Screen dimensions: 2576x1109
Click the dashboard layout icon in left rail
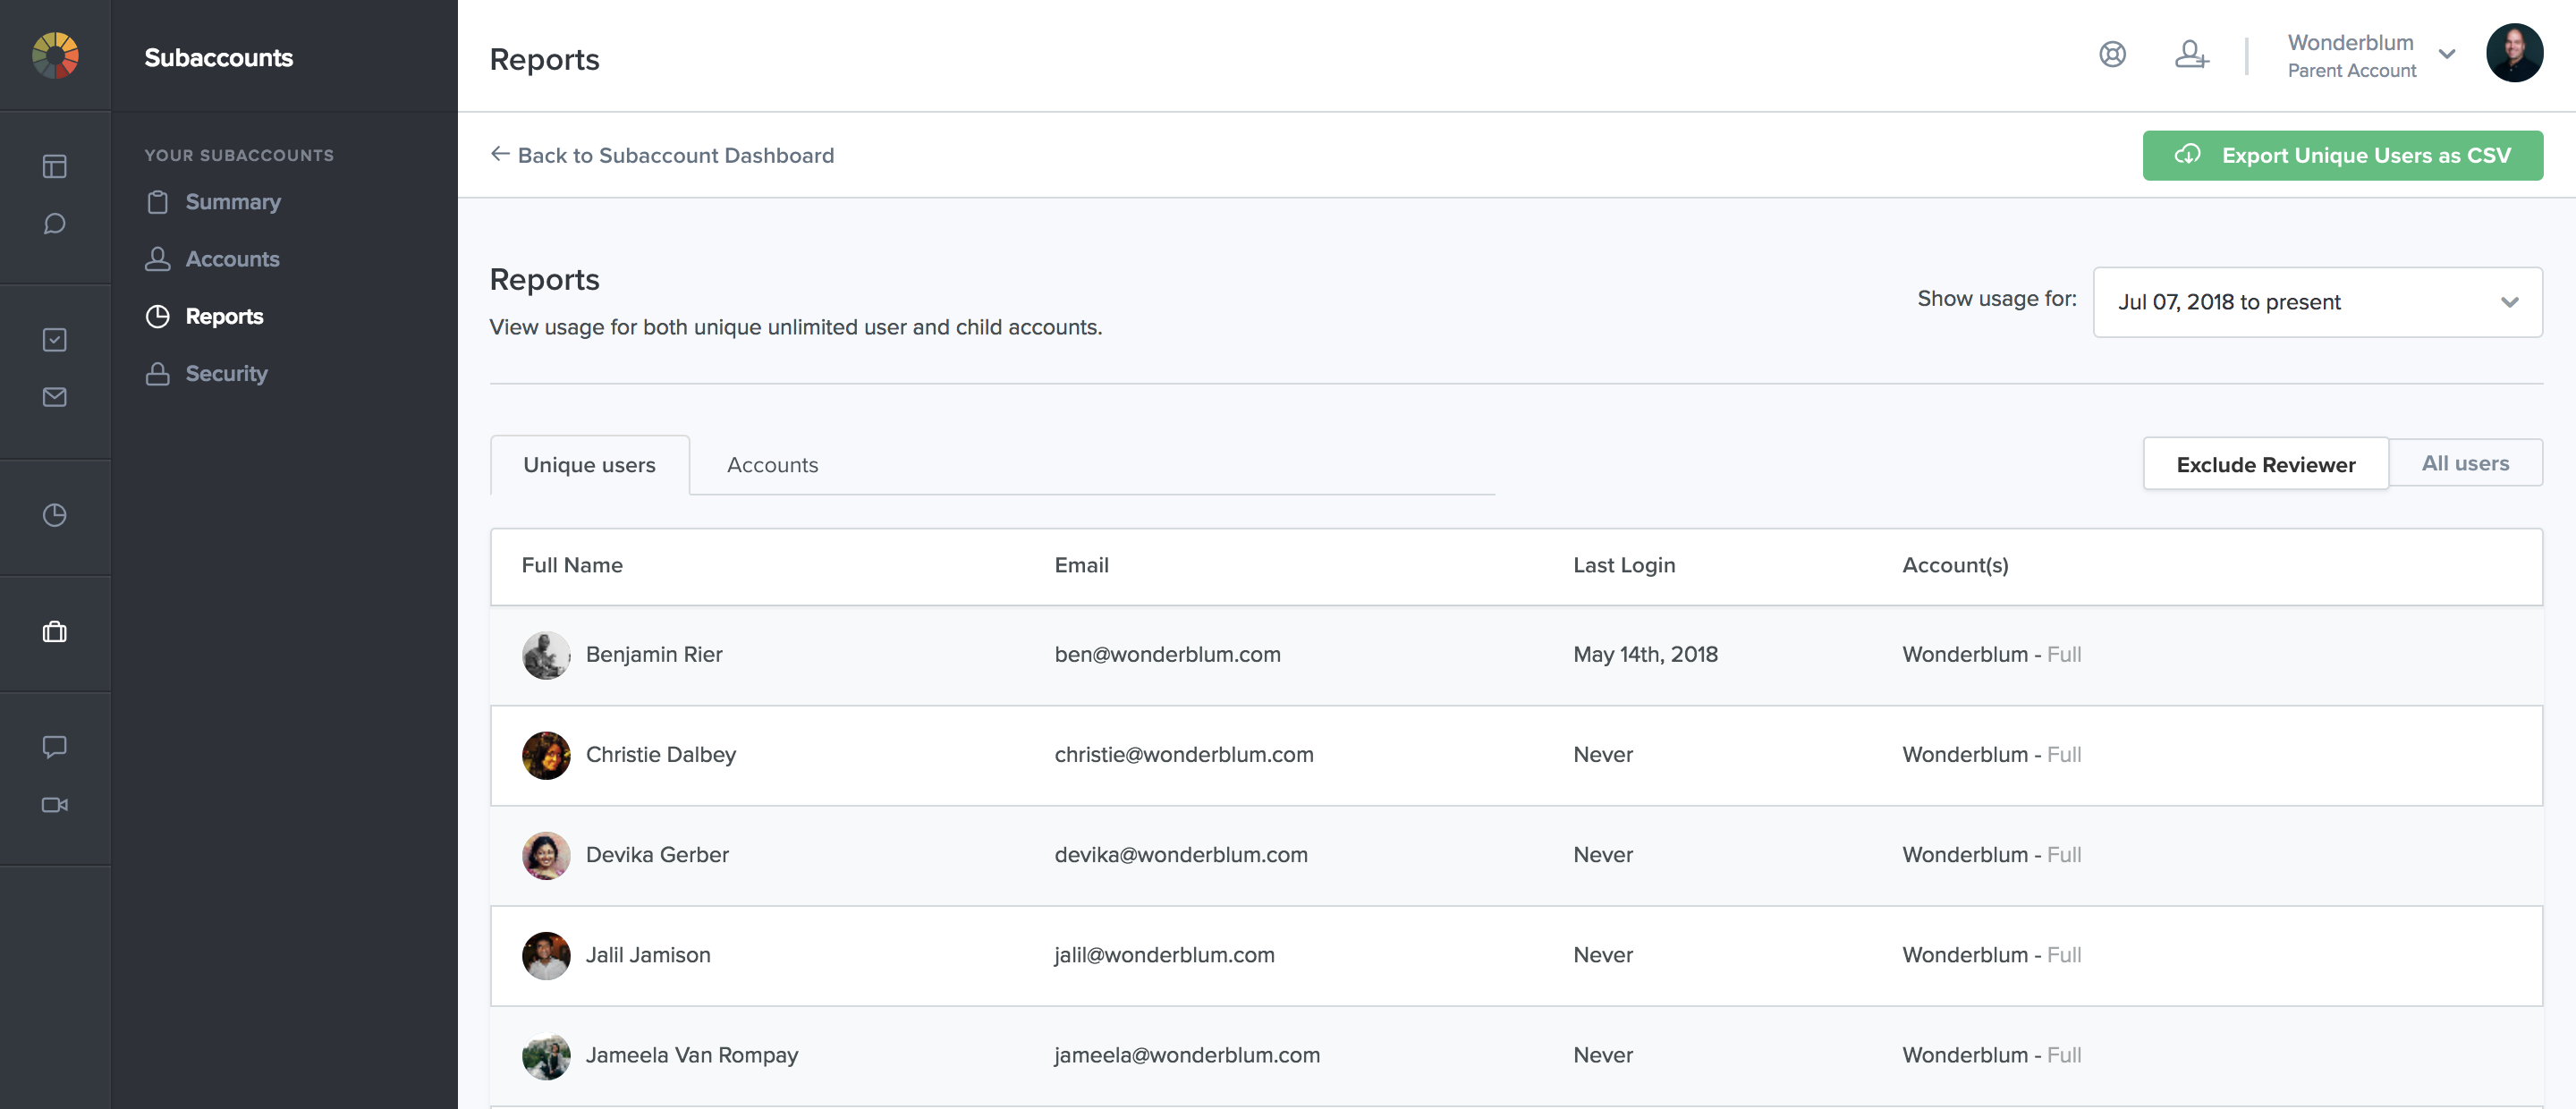[x=55, y=166]
